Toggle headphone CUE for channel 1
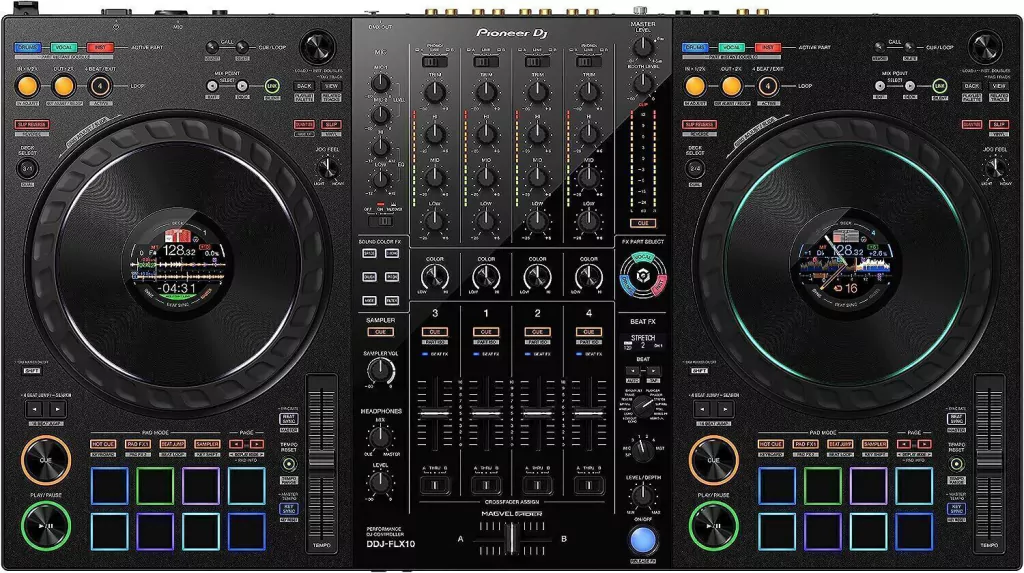 (486, 332)
